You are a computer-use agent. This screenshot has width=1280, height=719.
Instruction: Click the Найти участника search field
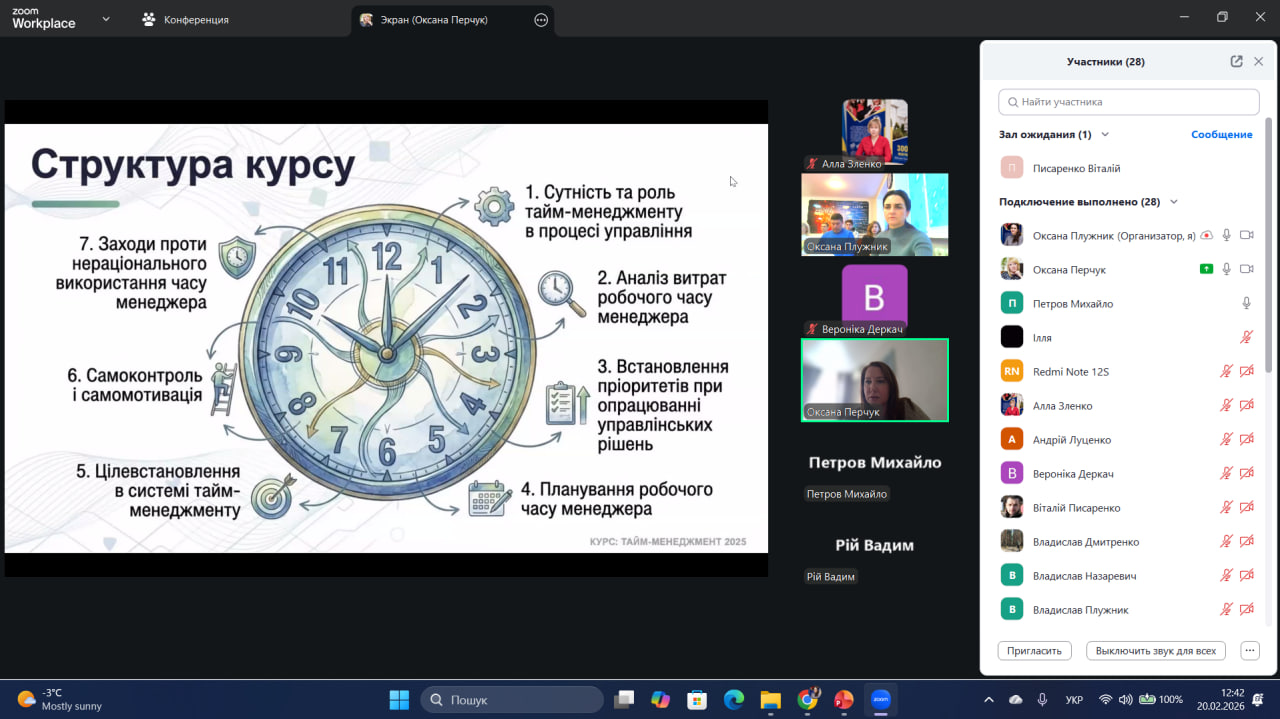pos(1128,102)
